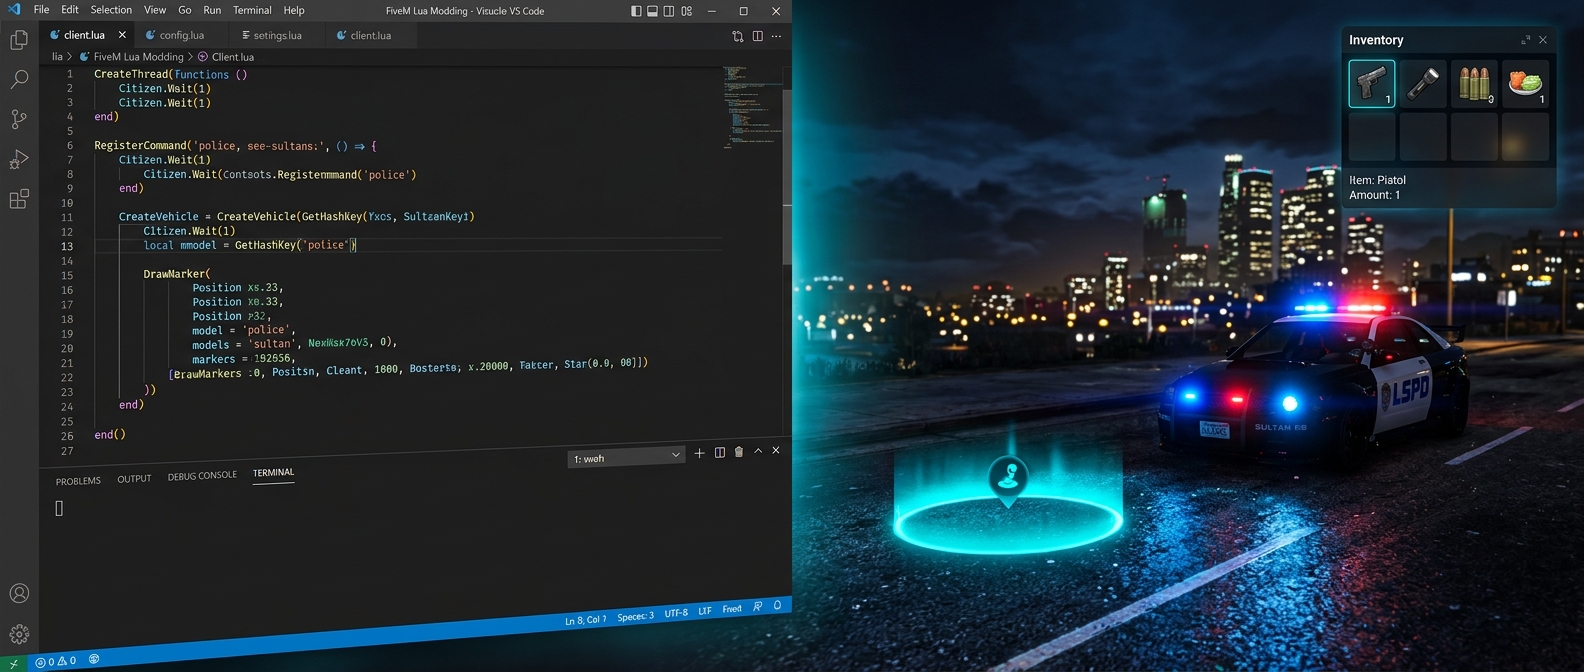The image size is (1584, 672).
Task: Split the editor to the right
Action: click(758, 36)
